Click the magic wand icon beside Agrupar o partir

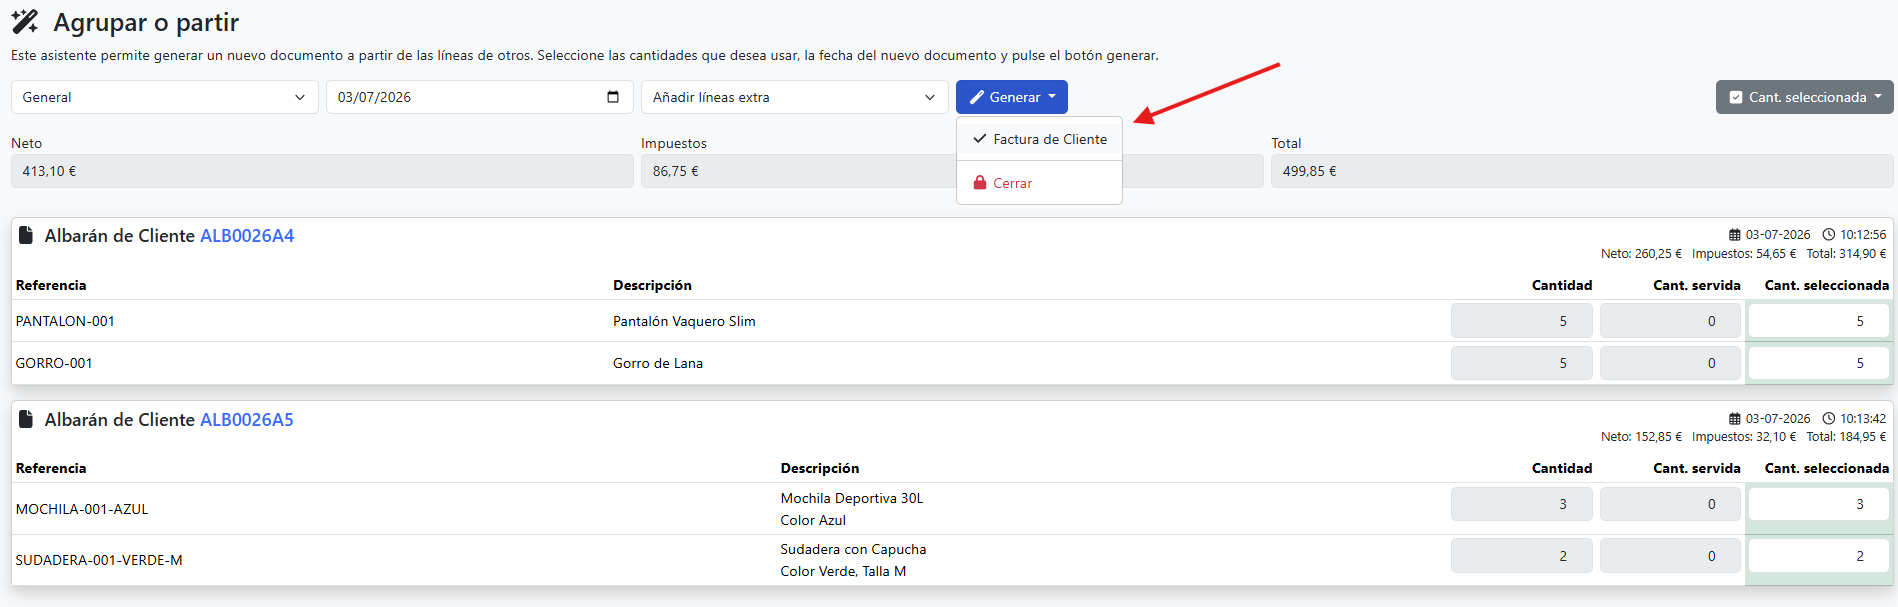[x=25, y=22]
